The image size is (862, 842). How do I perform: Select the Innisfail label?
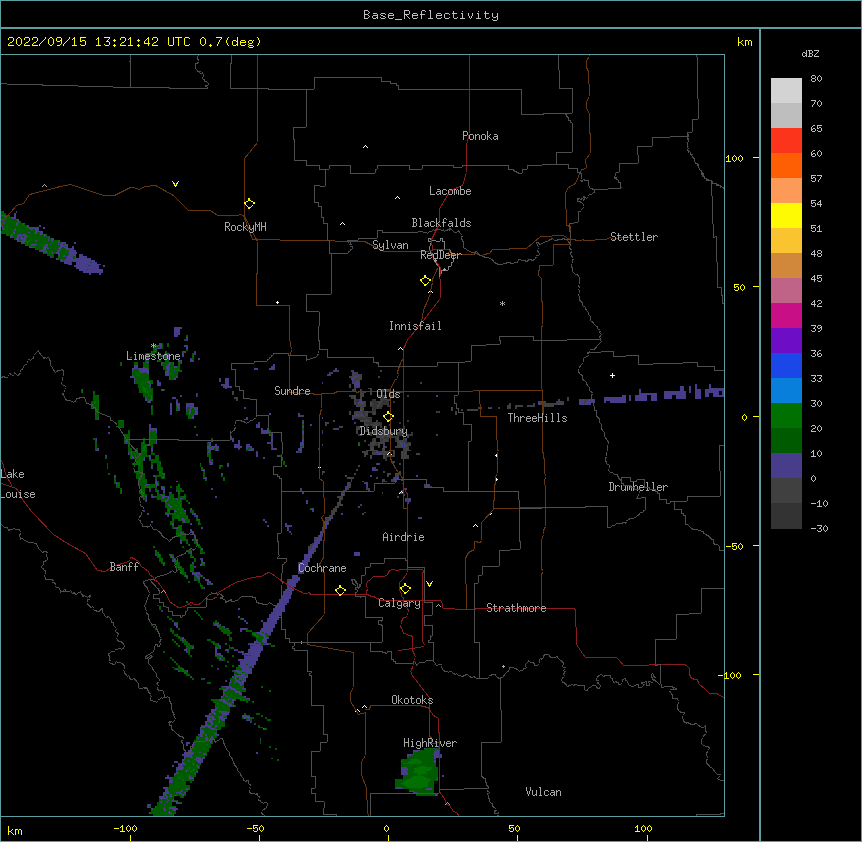click(x=415, y=326)
